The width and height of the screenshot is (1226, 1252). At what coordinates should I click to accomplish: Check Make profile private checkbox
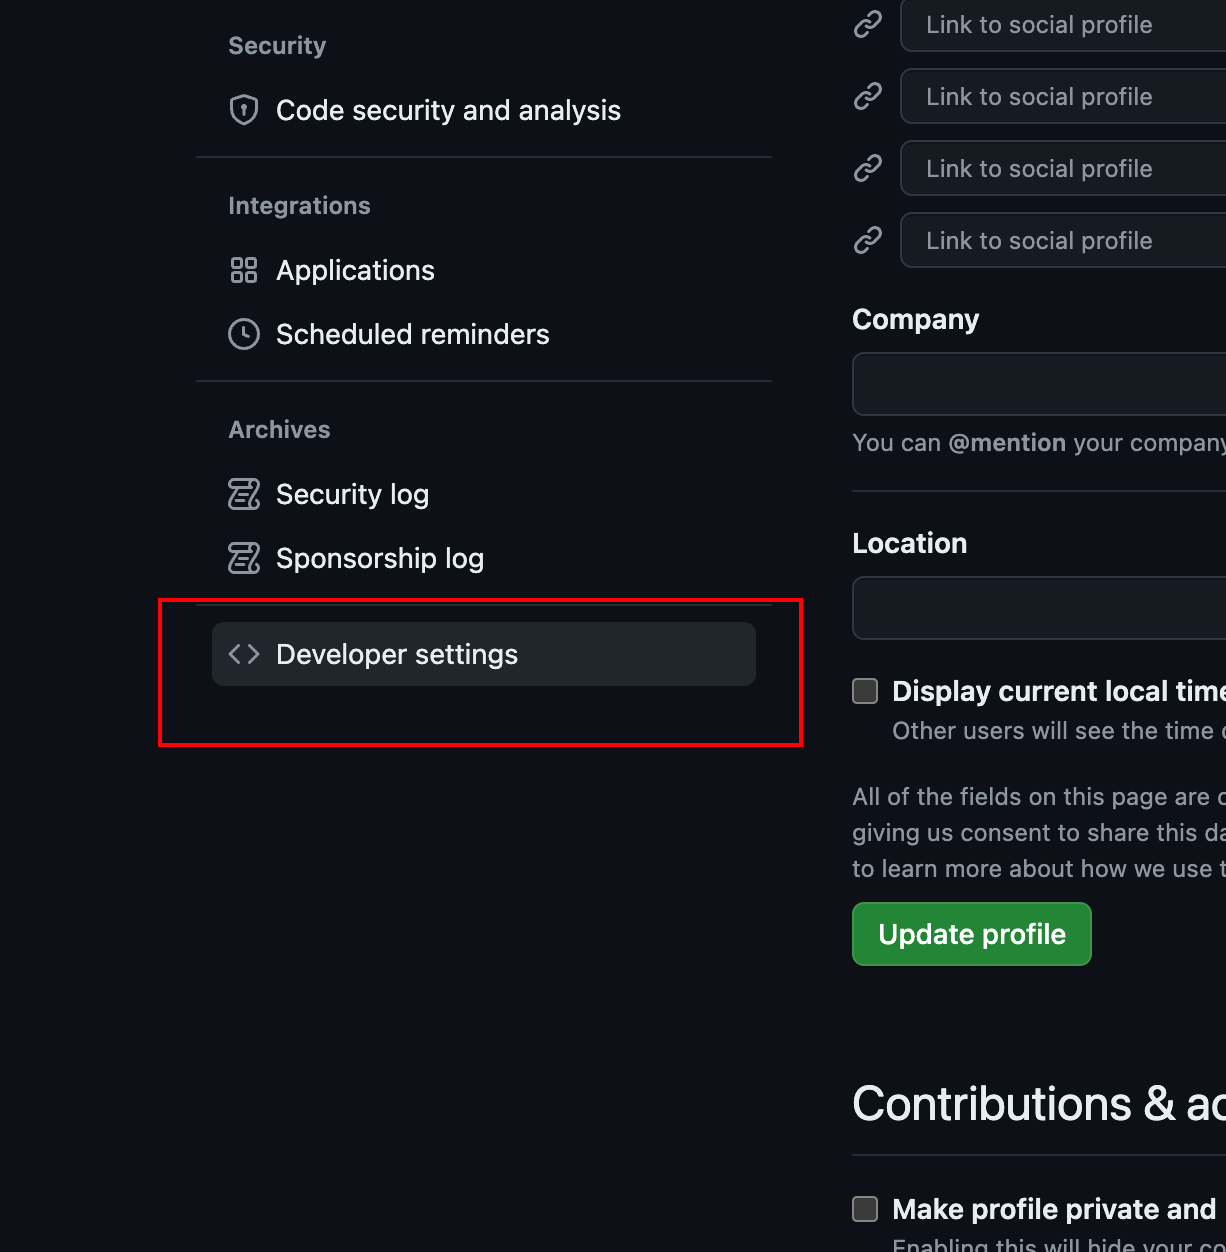[x=865, y=1209]
